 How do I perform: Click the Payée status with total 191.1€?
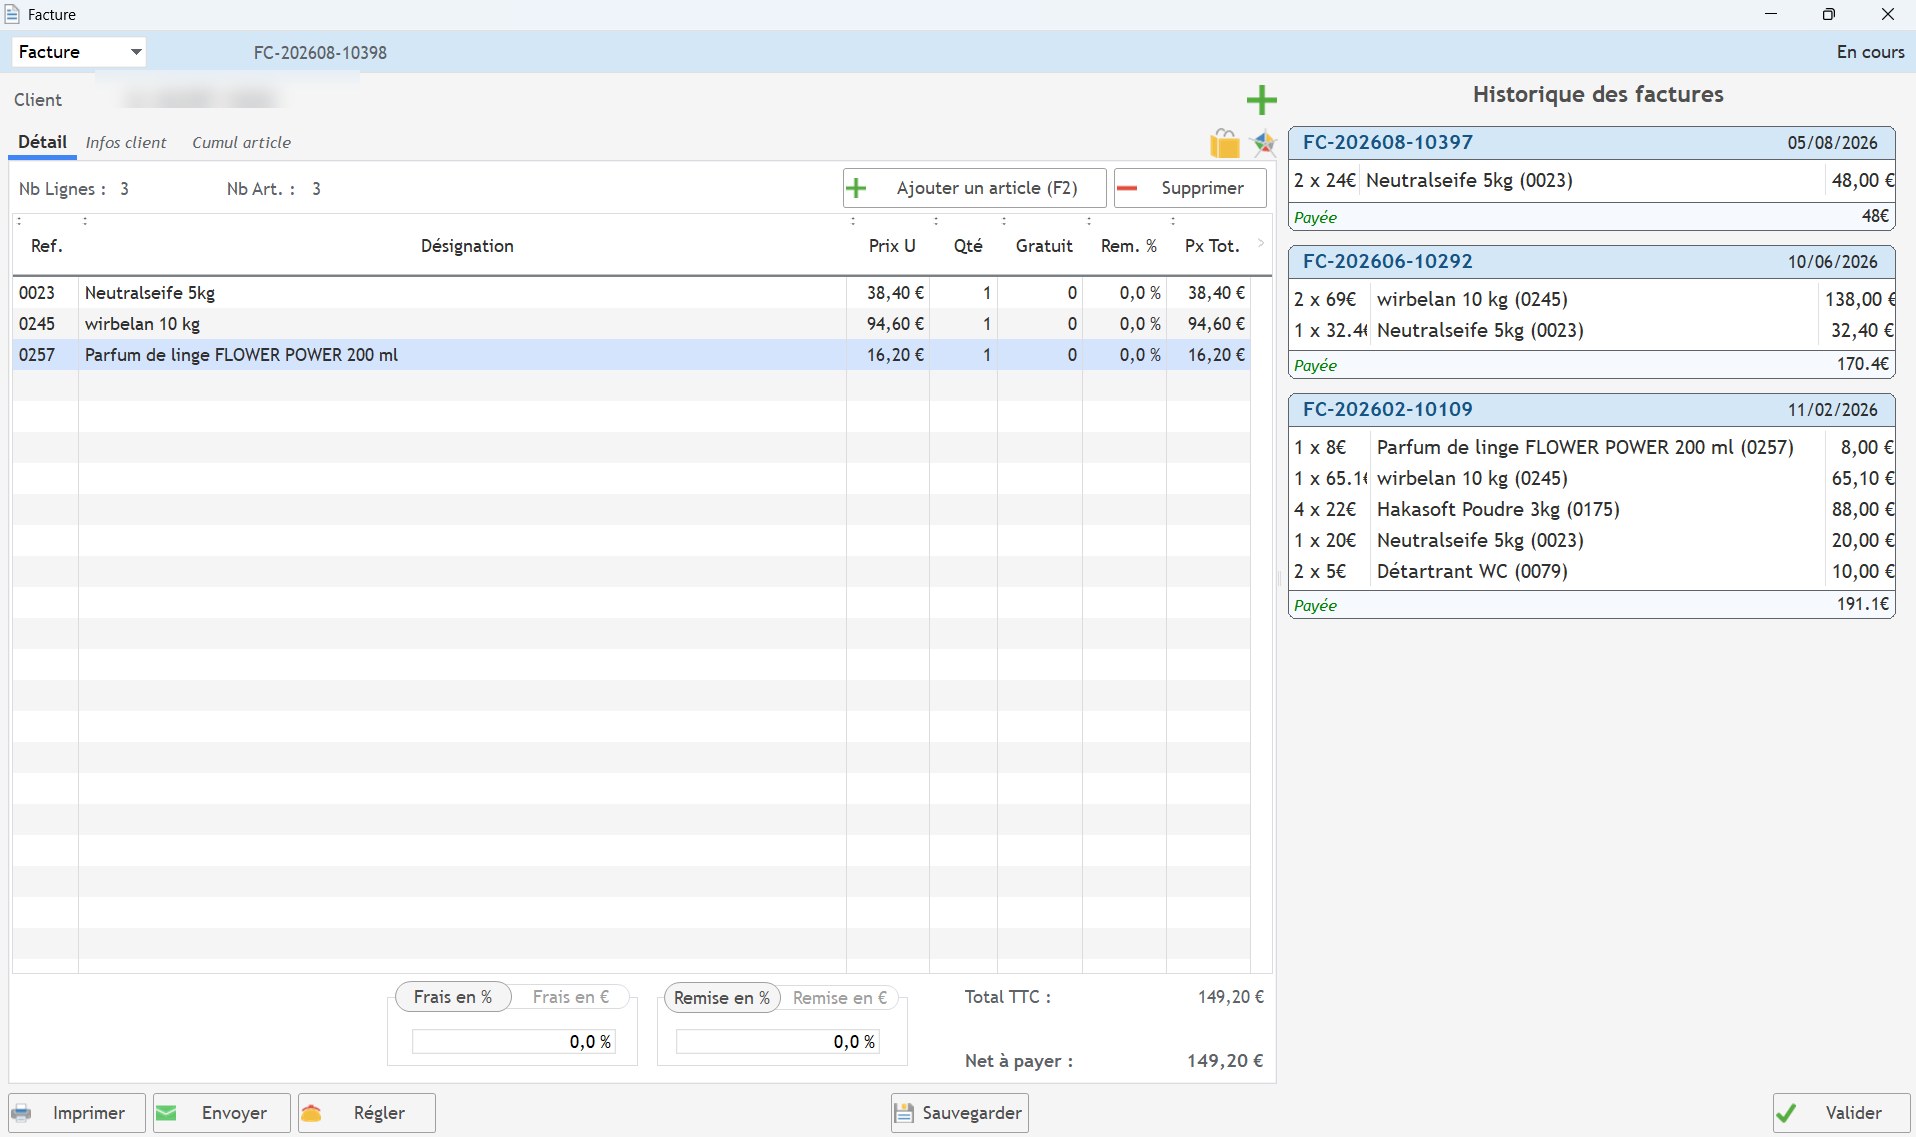[x=1592, y=605]
